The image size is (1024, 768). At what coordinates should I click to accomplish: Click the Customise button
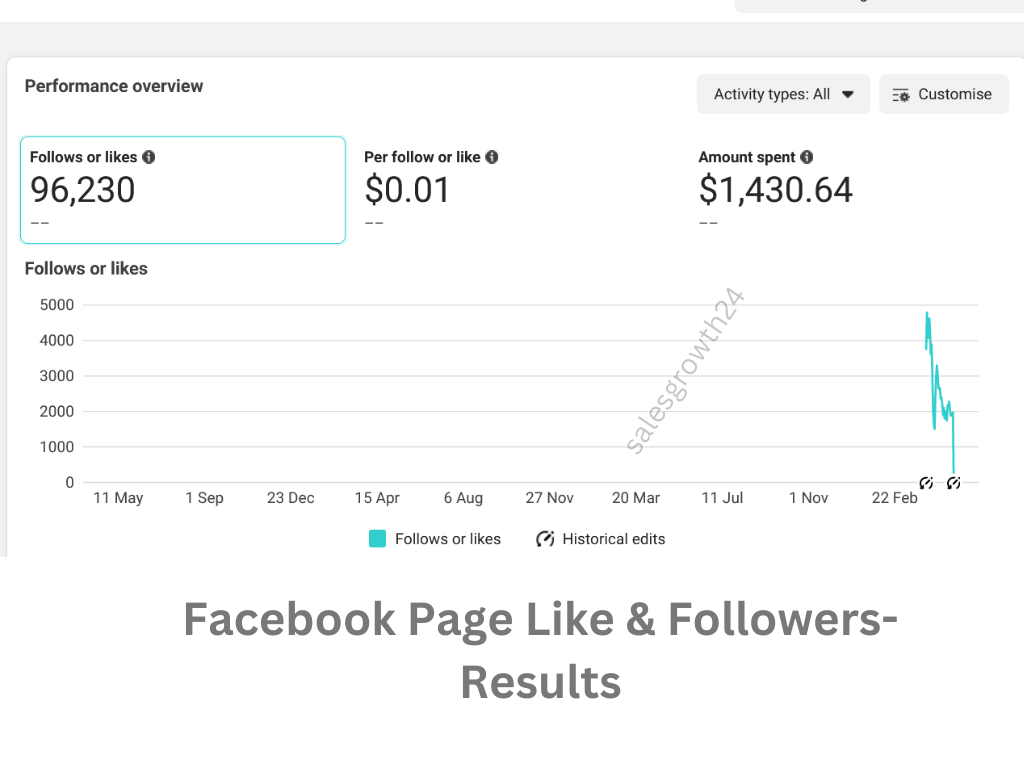(x=944, y=94)
